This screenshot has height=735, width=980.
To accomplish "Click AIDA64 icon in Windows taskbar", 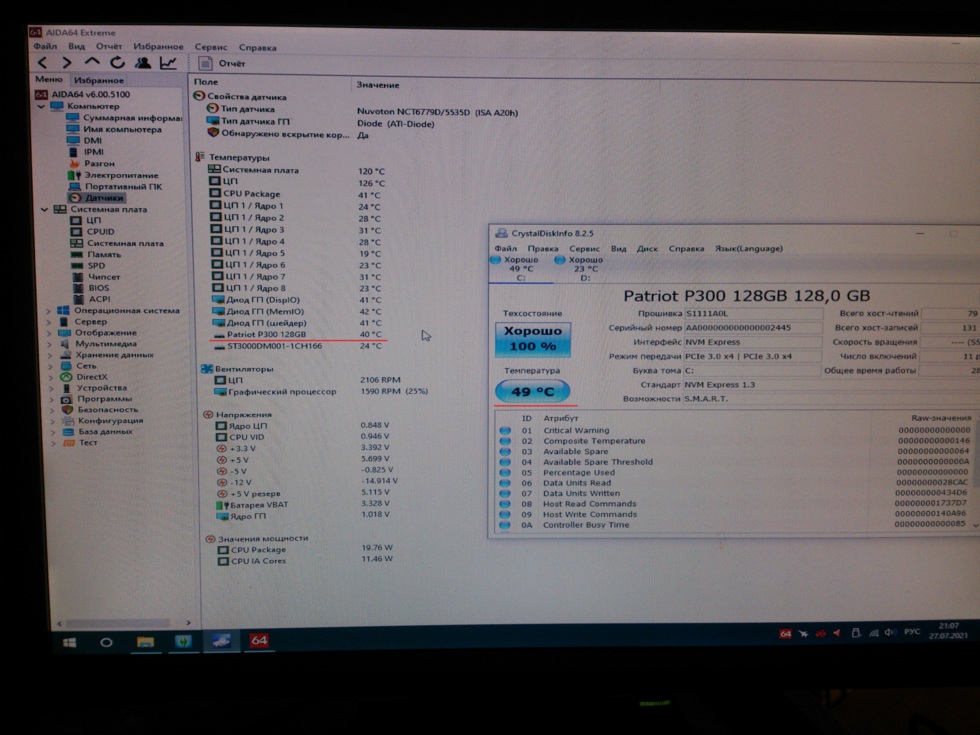I will coord(259,640).
